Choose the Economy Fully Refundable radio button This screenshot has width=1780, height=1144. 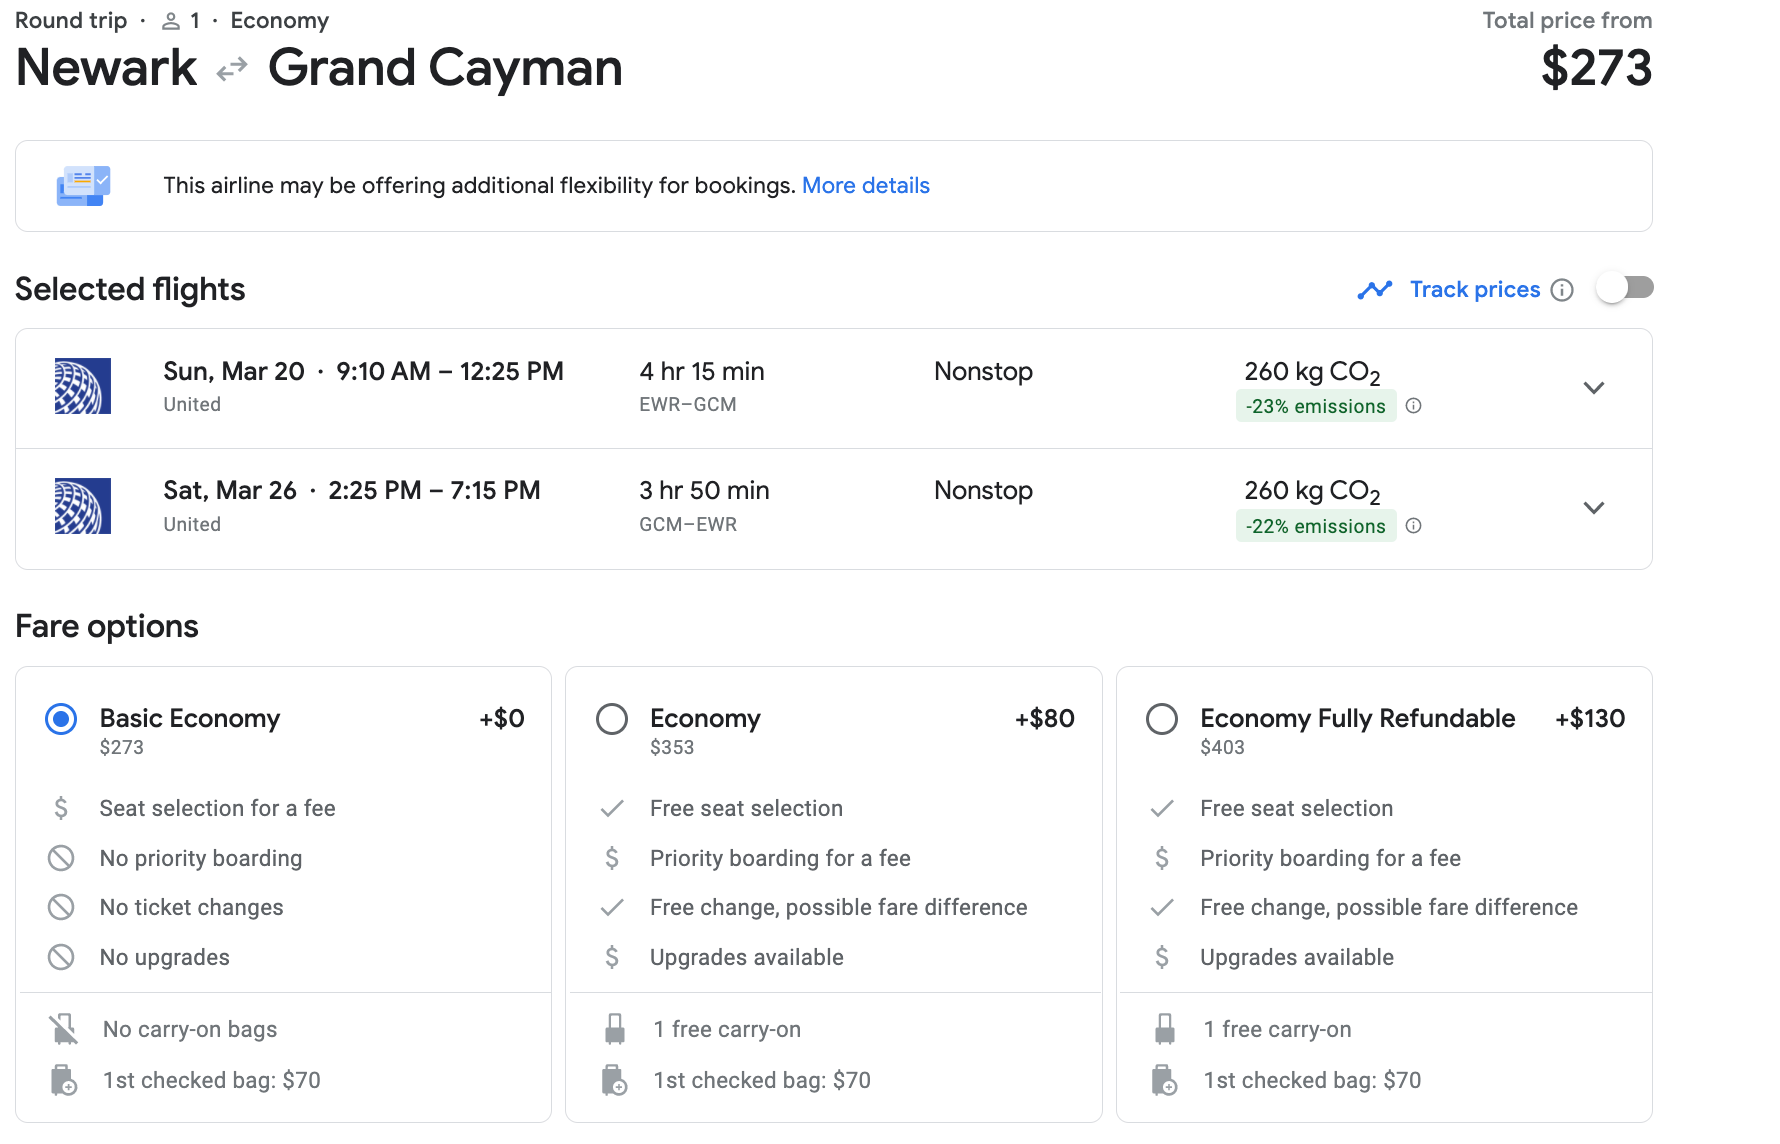[1162, 719]
